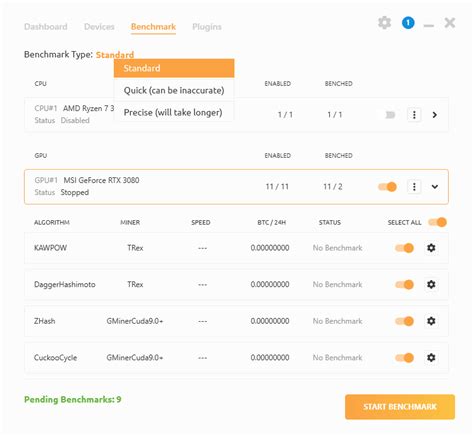Choose Standard in benchmark type list

coord(174,68)
